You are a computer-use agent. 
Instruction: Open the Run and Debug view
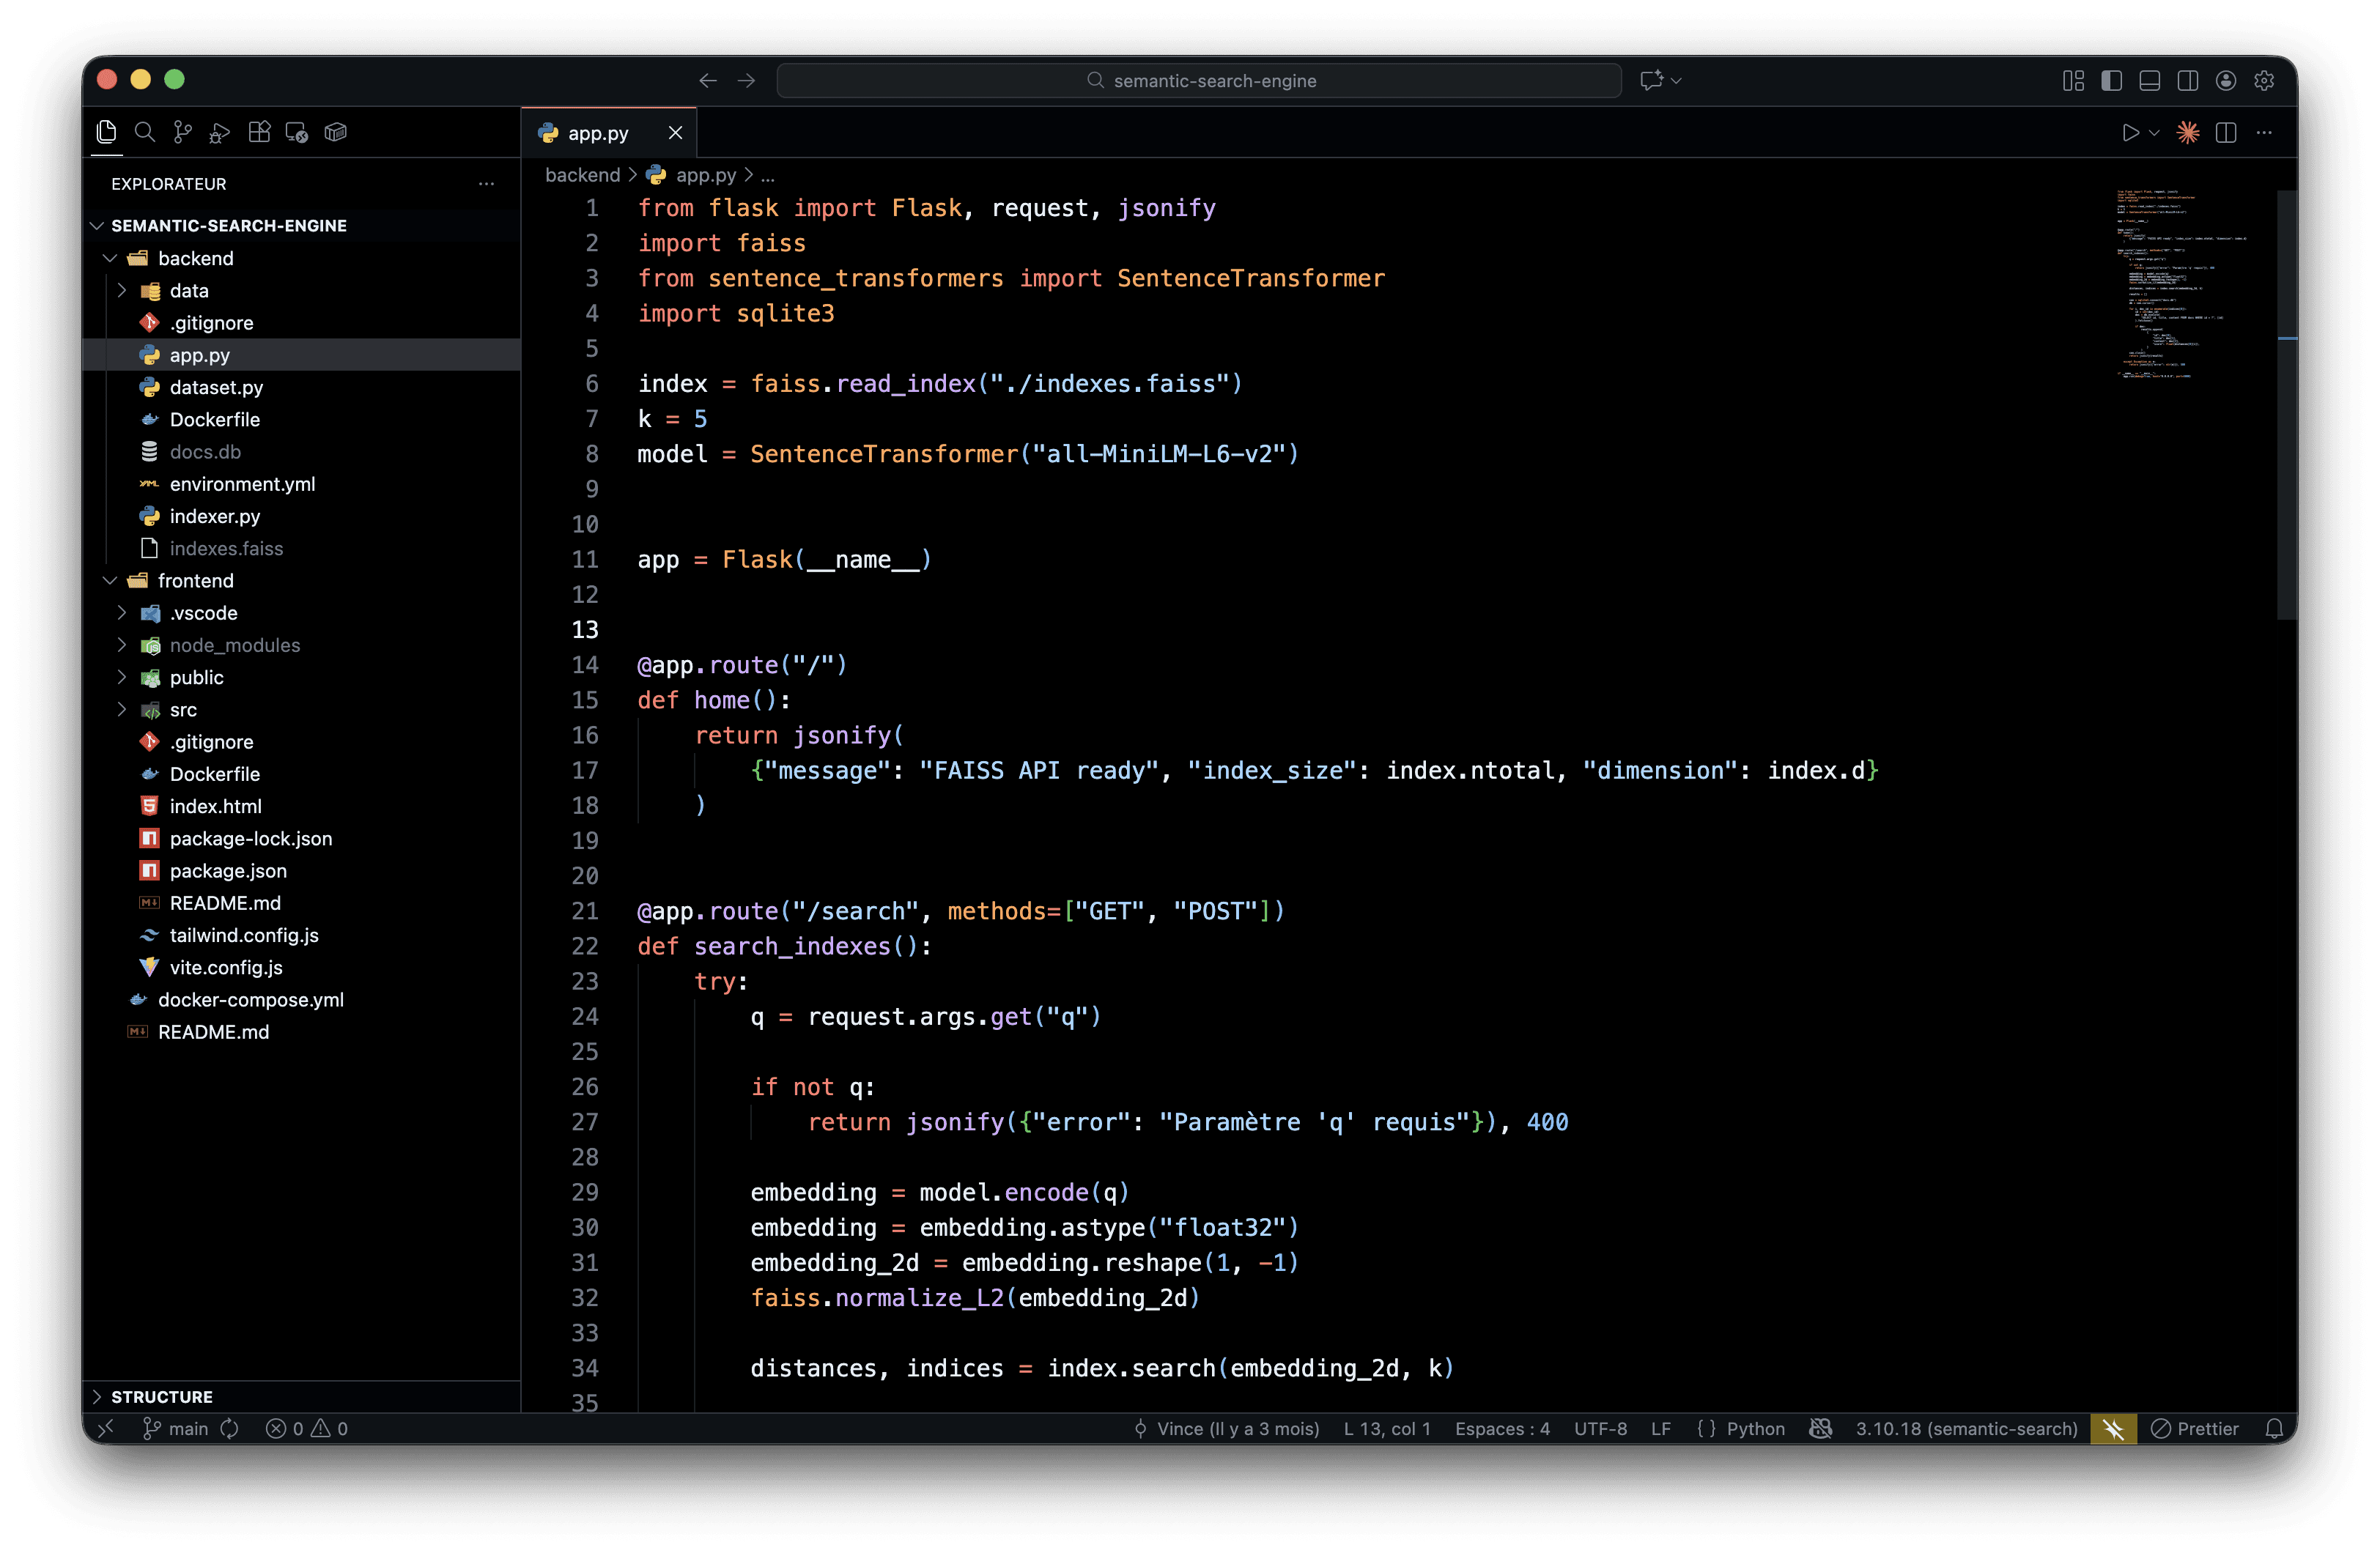pyautogui.click(x=220, y=132)
